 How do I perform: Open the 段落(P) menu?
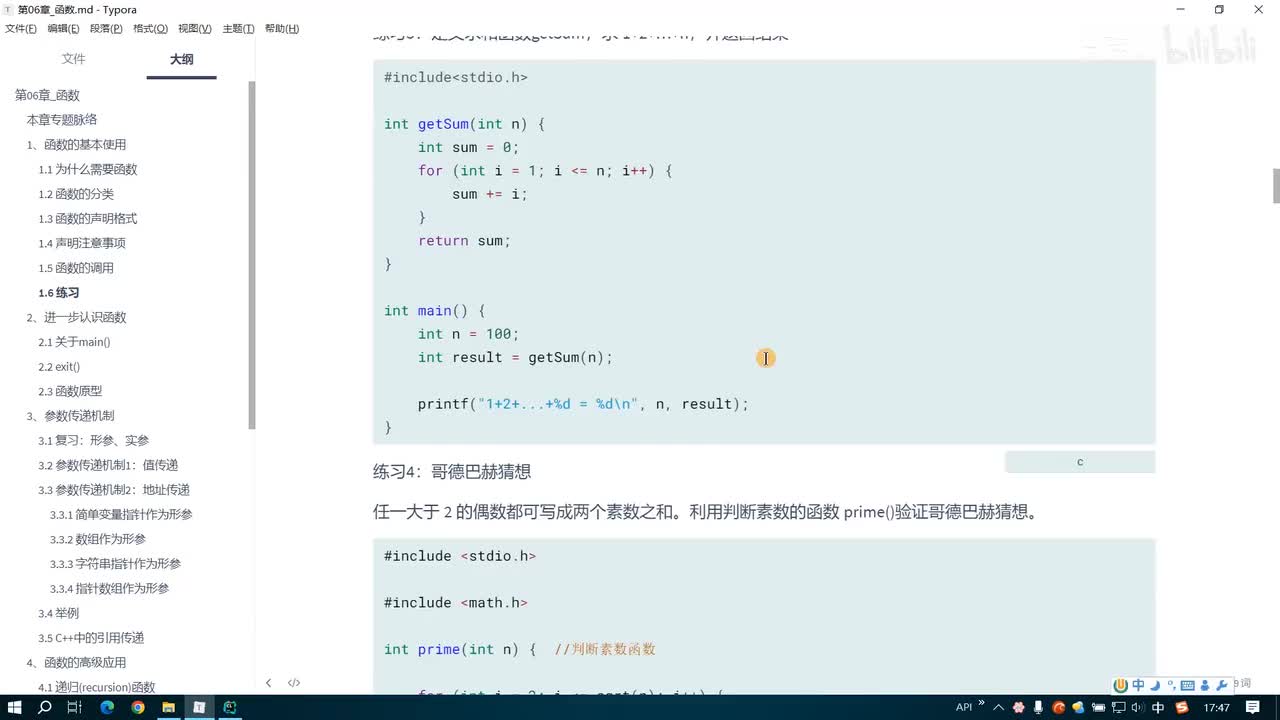106,29
